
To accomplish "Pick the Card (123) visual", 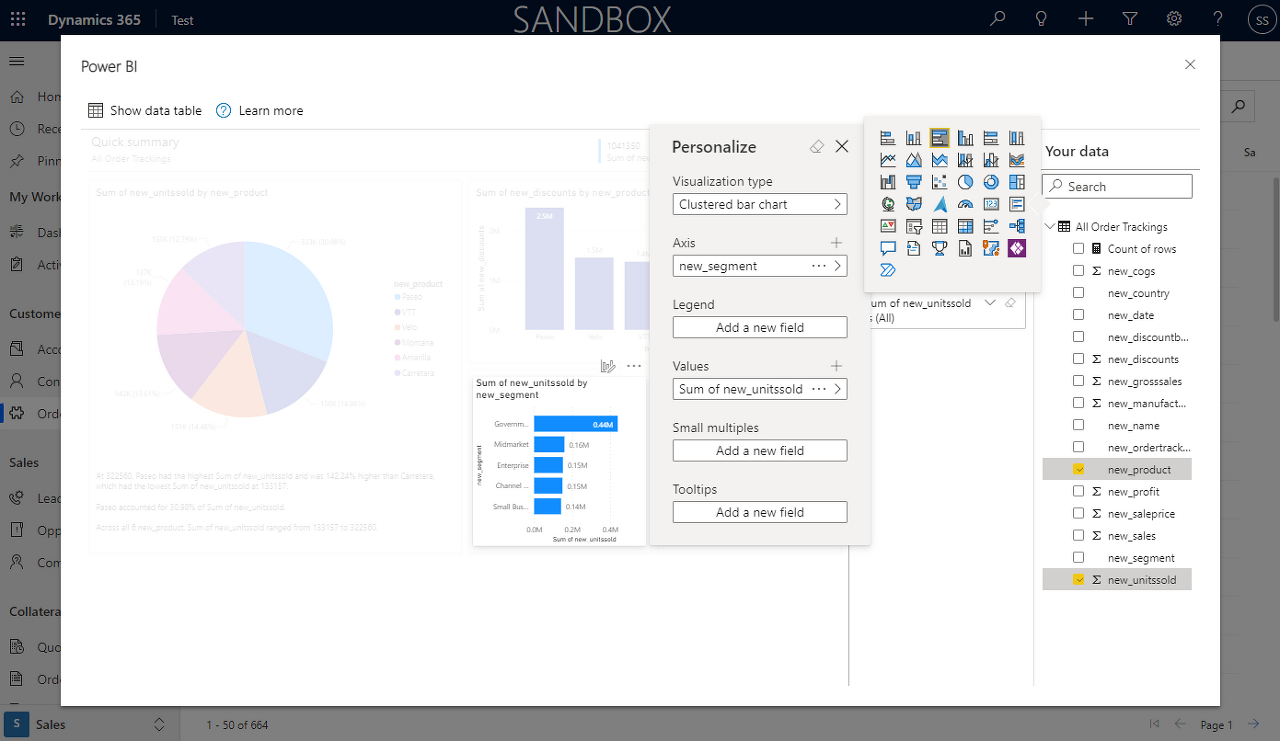I will point(991,204).
